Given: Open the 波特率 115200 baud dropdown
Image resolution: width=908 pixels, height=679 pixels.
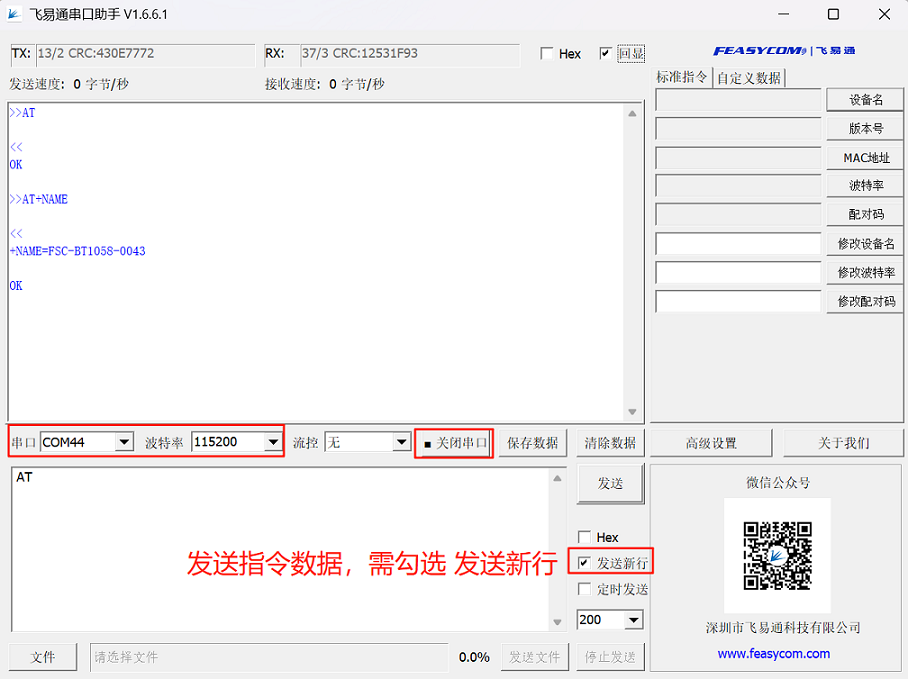Looking at the screenshot, I should pos(273,443).
